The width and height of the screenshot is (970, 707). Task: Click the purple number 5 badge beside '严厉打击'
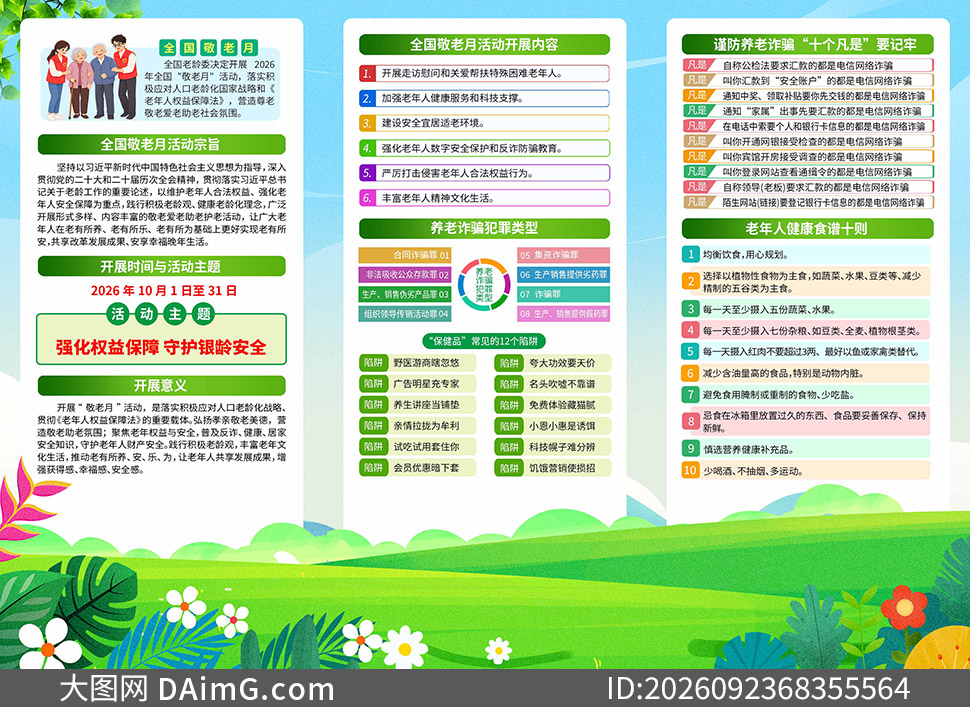click(x=367, y=173)
